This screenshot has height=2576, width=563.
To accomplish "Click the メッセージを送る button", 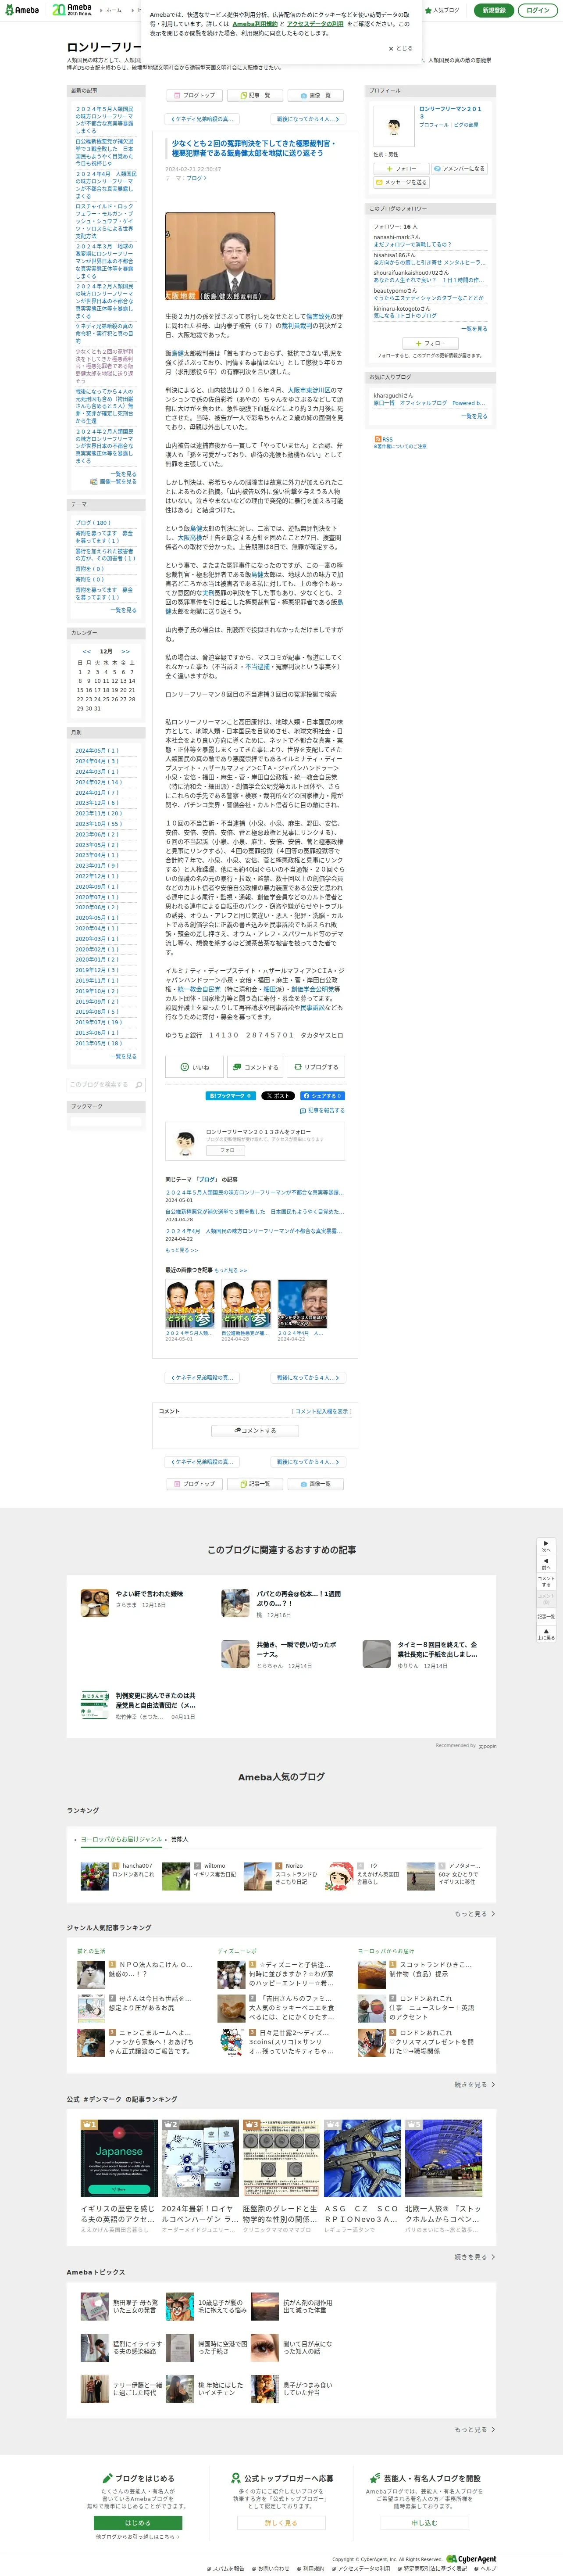I will pyautogui.click(x=401, y=182).
